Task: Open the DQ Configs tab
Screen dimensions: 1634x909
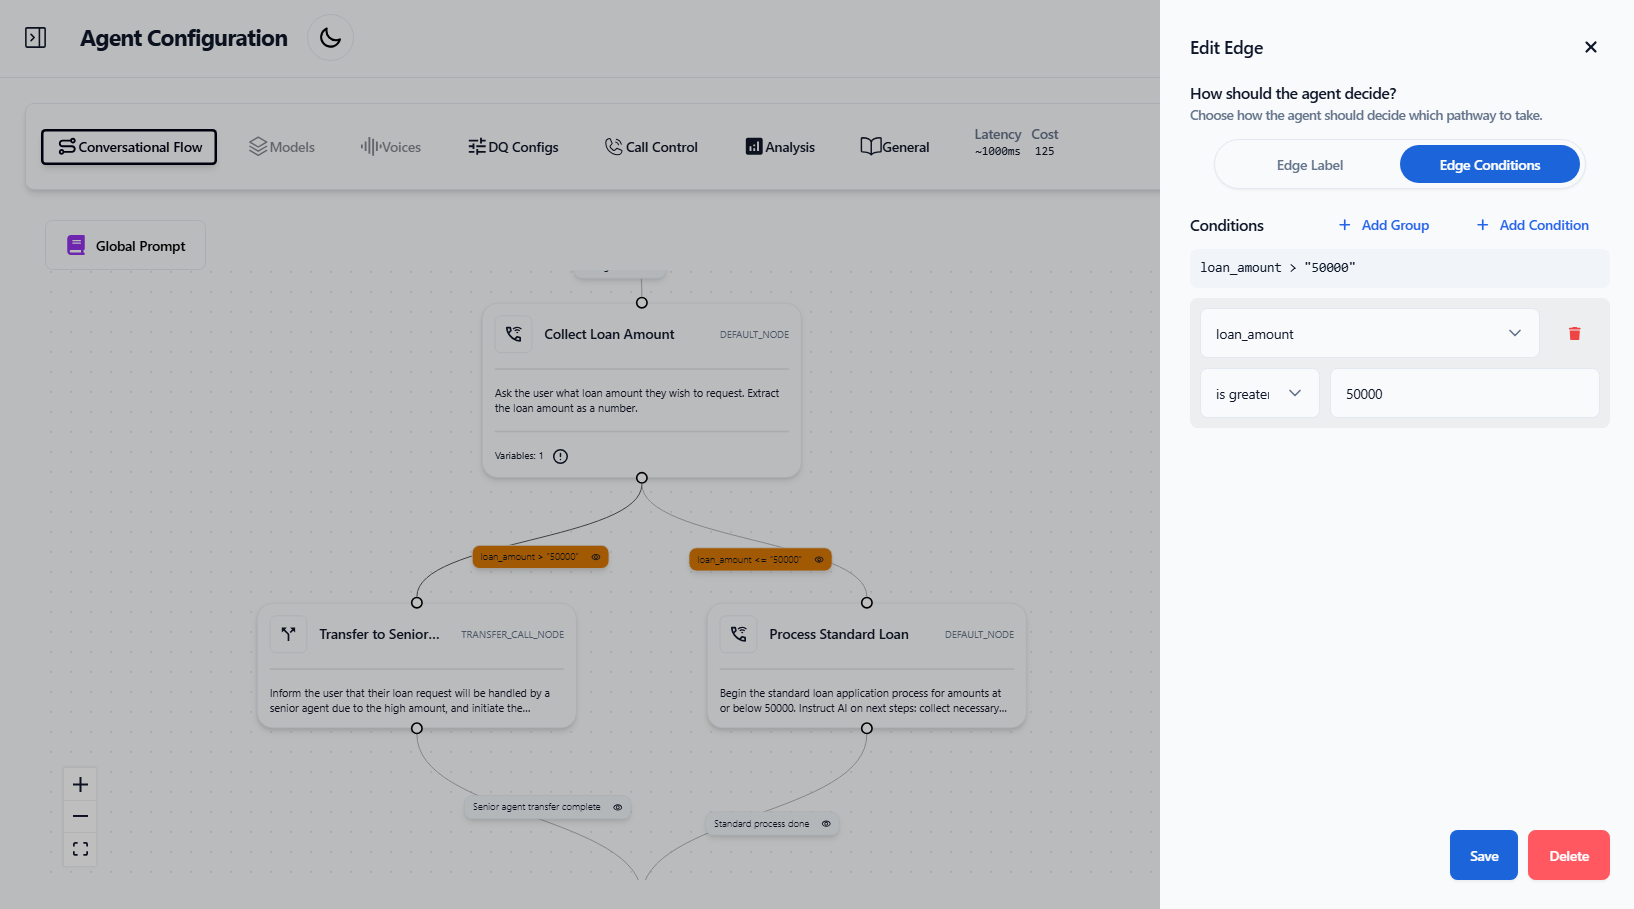Action: coord(513,147)
